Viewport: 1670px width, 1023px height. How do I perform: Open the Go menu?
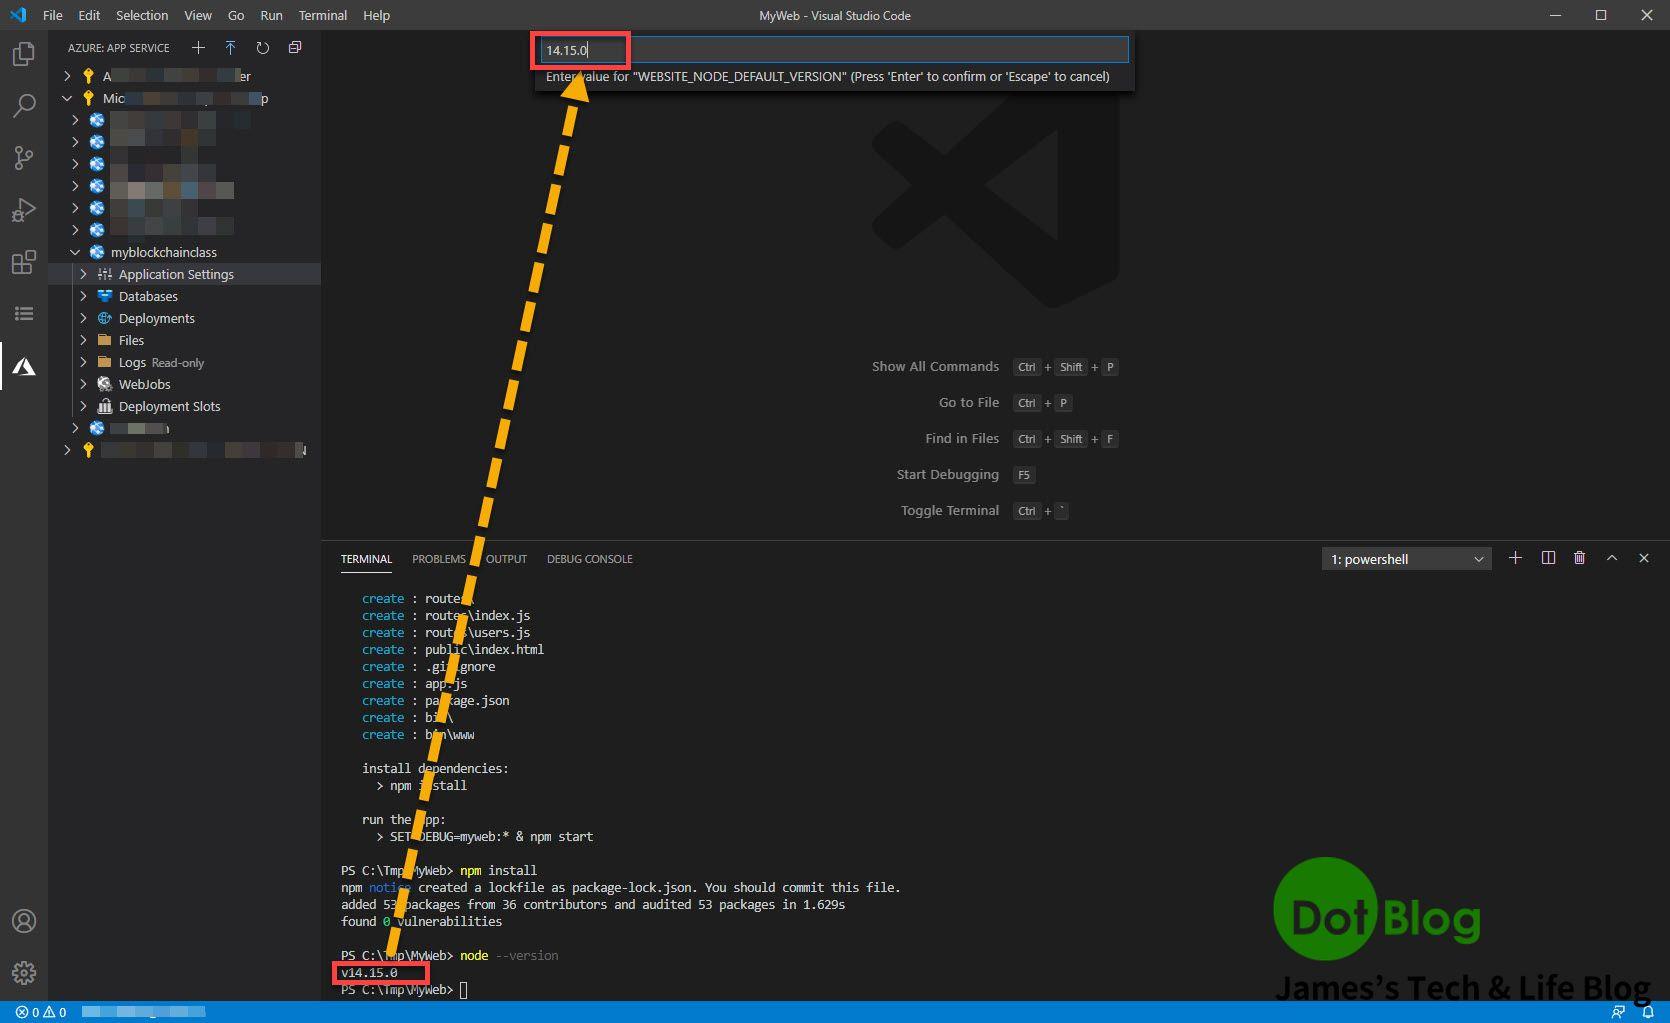point(236,15)
